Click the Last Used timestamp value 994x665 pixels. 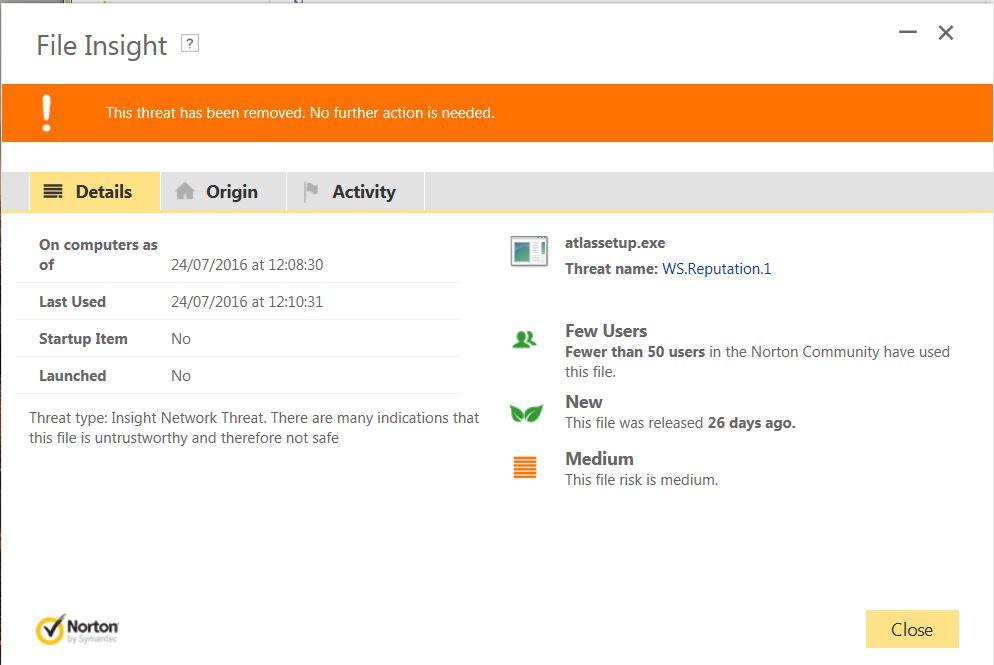click(247, 302)
